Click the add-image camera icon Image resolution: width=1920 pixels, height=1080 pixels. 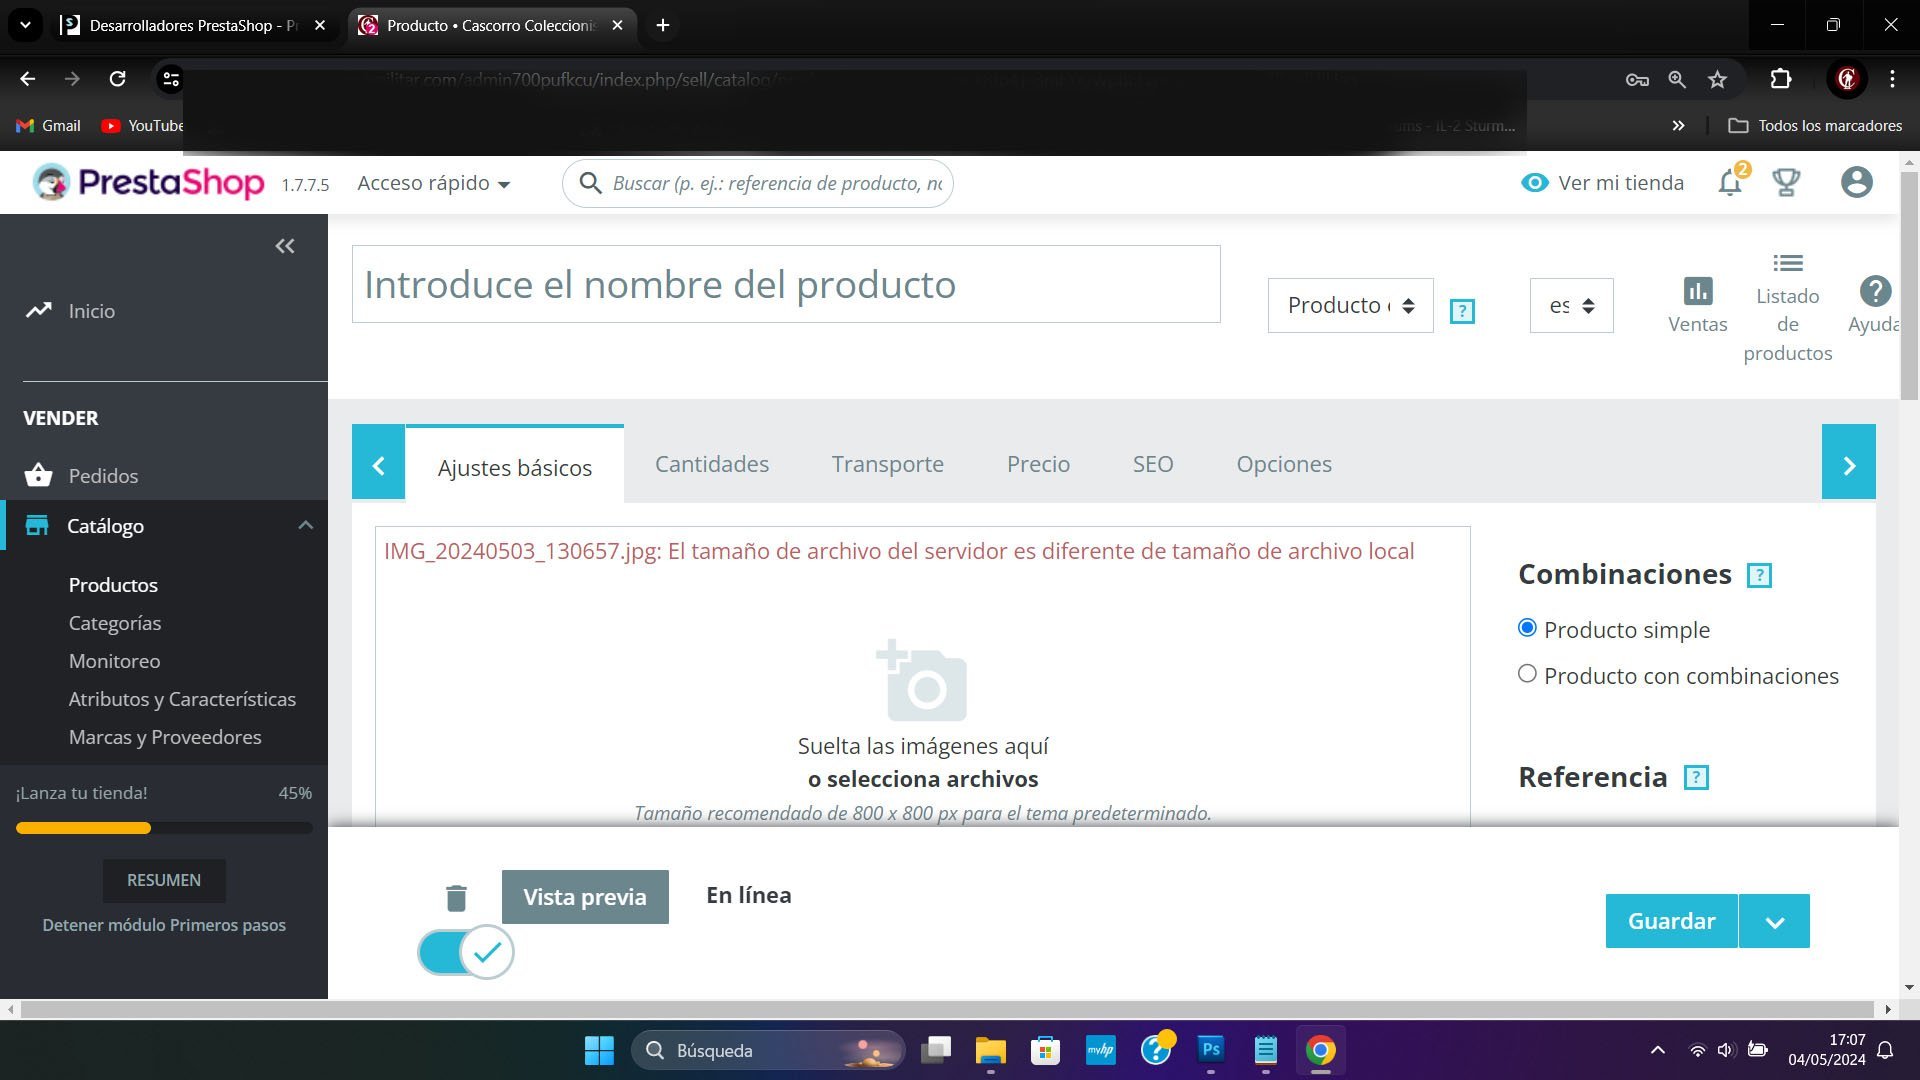(921, 681)
